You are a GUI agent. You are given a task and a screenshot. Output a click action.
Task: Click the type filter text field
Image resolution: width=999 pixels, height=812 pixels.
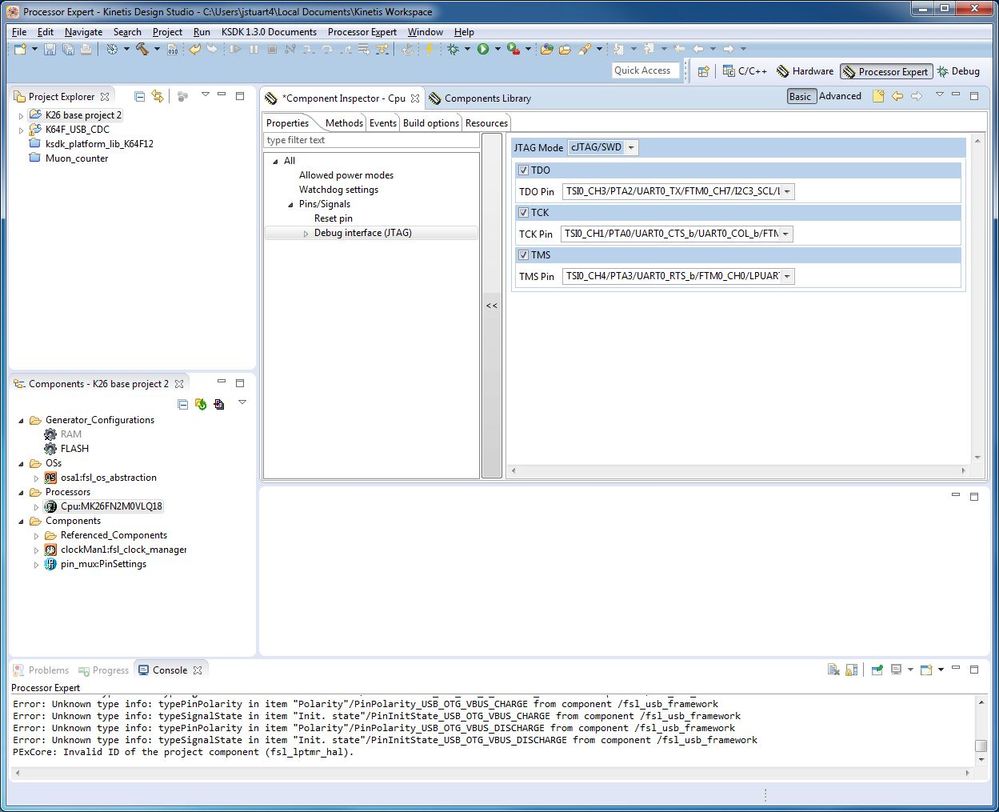(371, 140)
